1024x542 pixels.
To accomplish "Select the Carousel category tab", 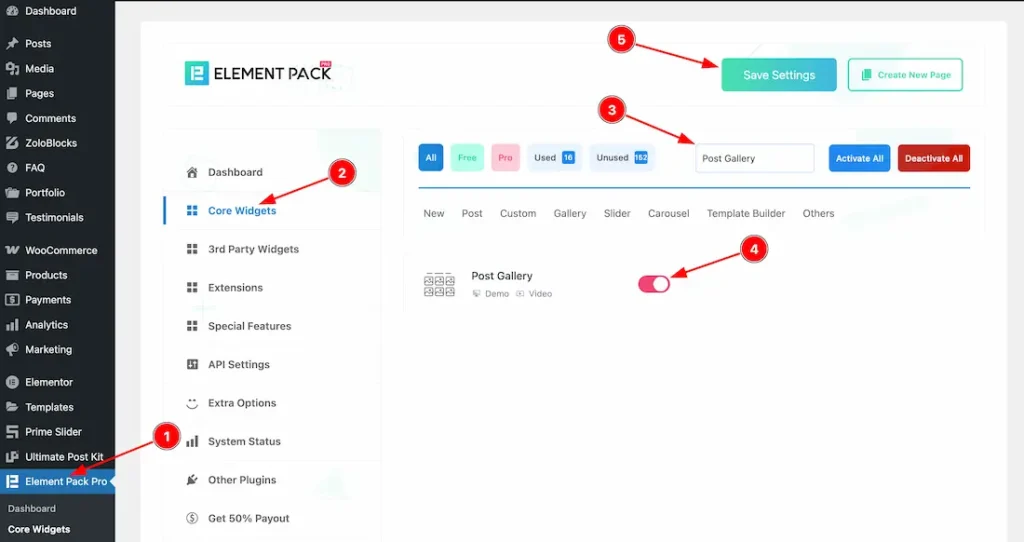I will point(669,214).
